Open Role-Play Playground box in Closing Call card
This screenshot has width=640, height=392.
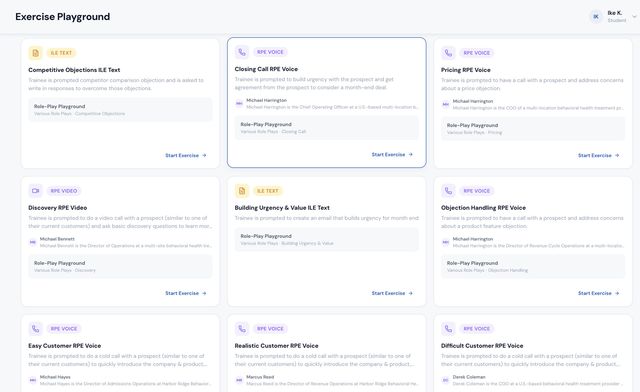(327, 128)
